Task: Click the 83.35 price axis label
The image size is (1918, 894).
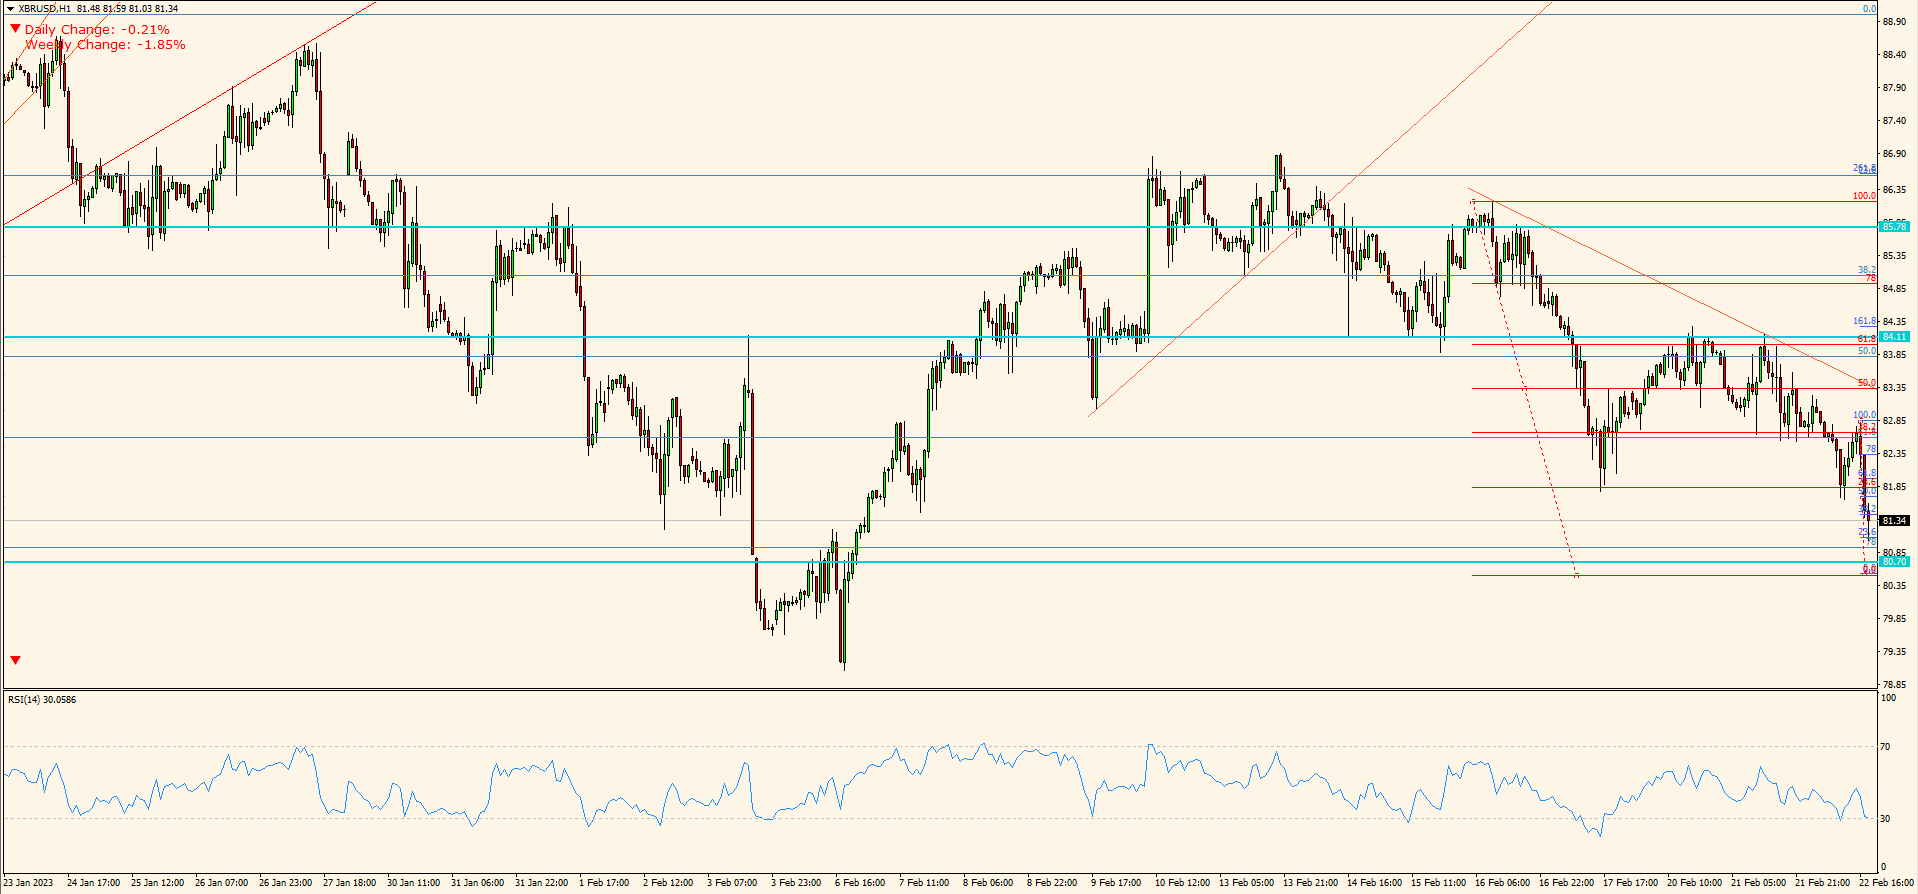Action: coord(1894,388)
